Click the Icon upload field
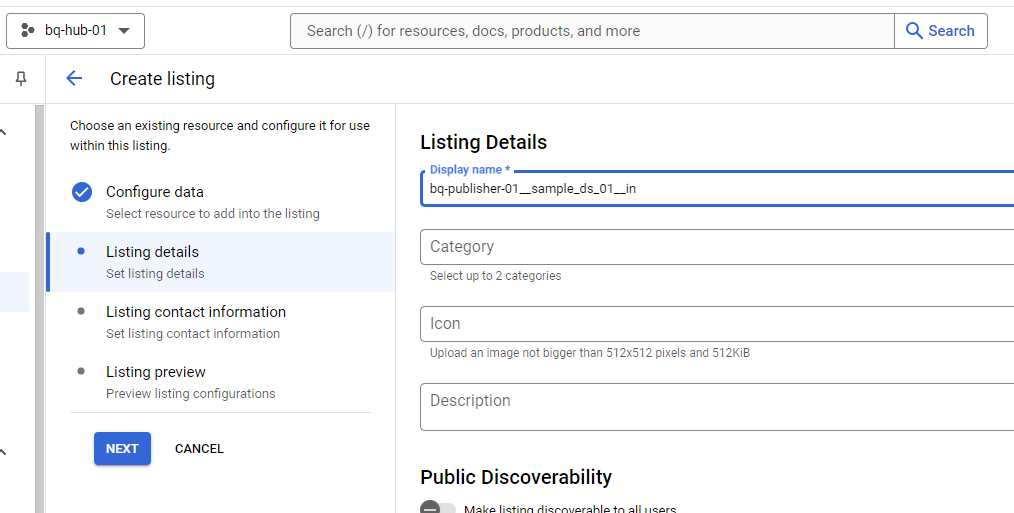Viewport: 1014px width, 513px height. (x=716, y=324)
